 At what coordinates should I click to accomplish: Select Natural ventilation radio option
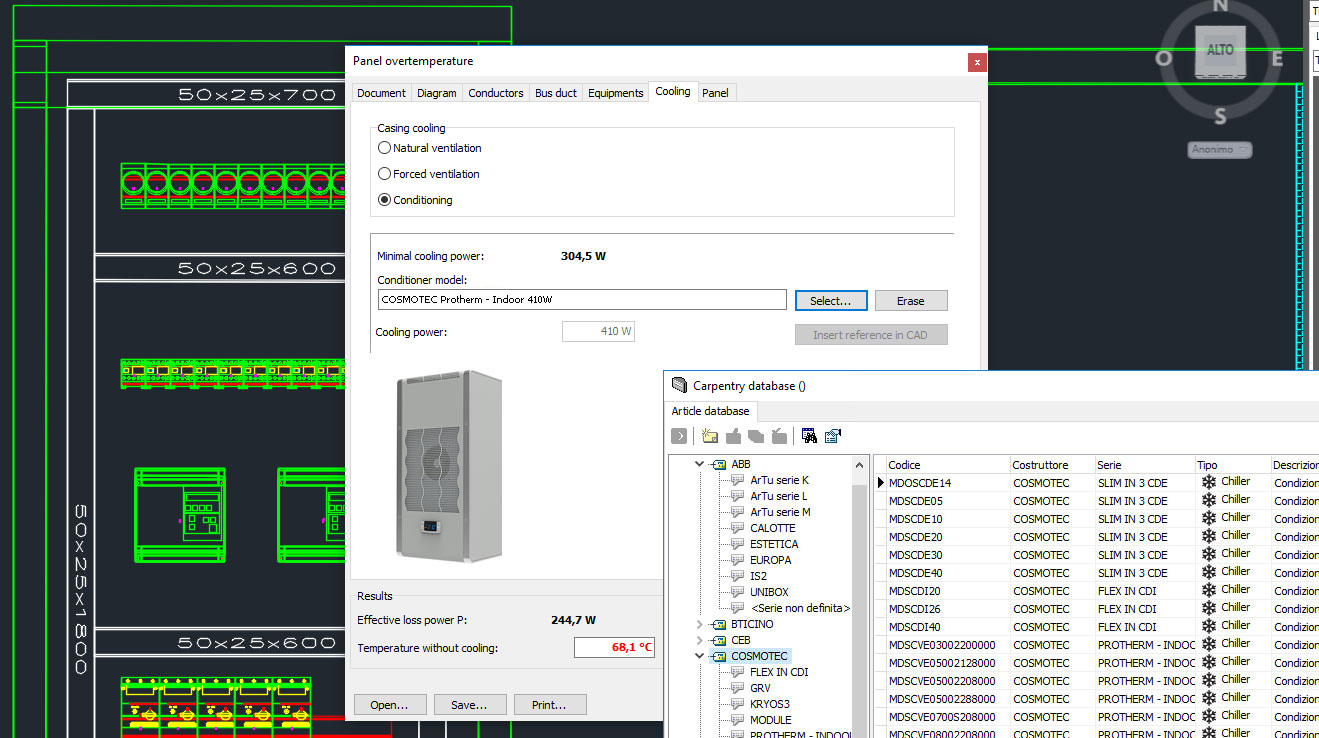385,148
